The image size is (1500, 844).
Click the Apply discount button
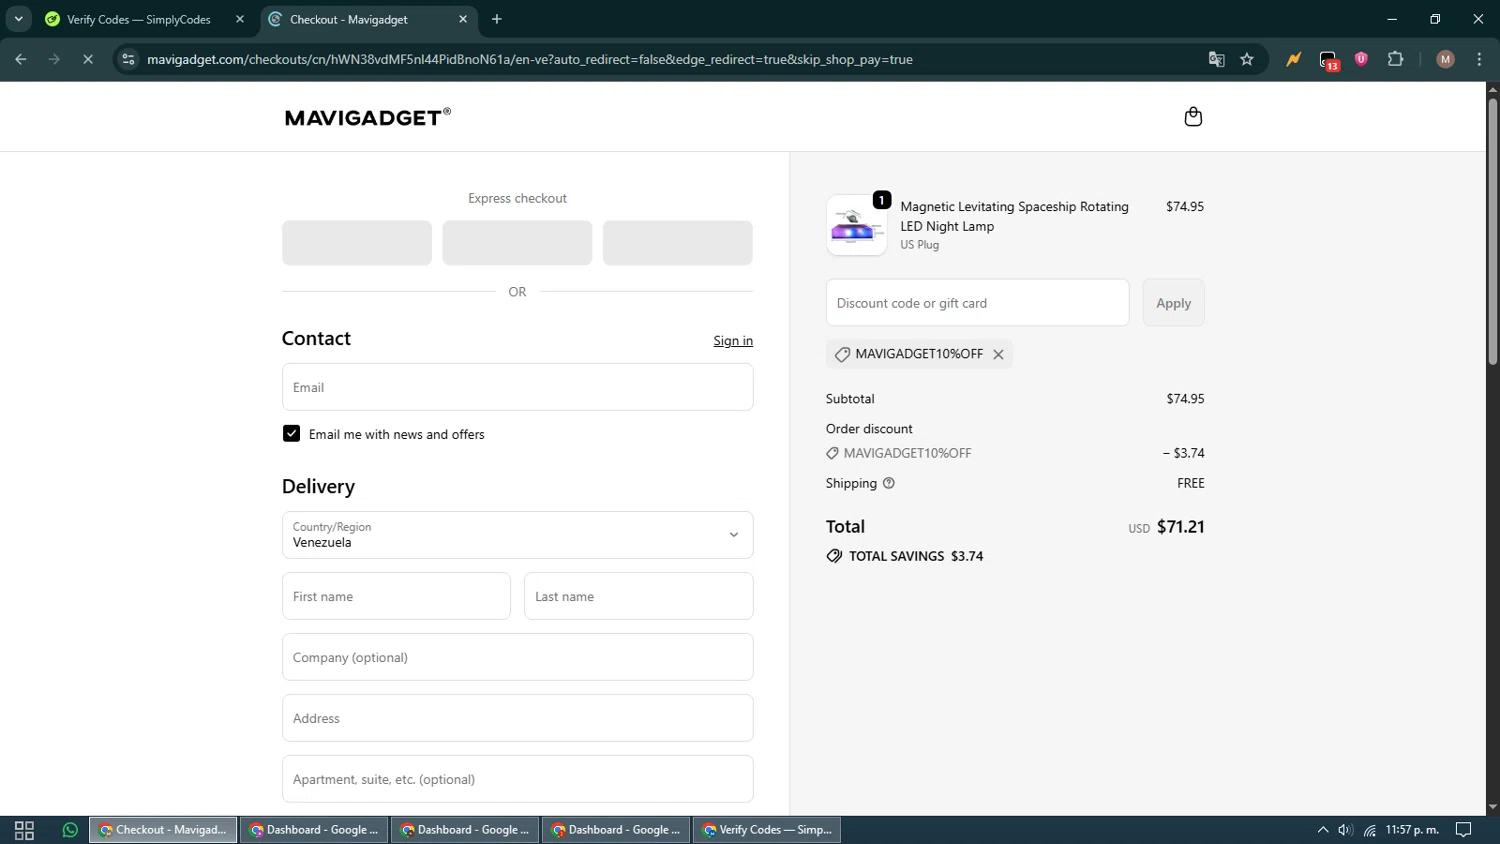[x=1173, y=303]
